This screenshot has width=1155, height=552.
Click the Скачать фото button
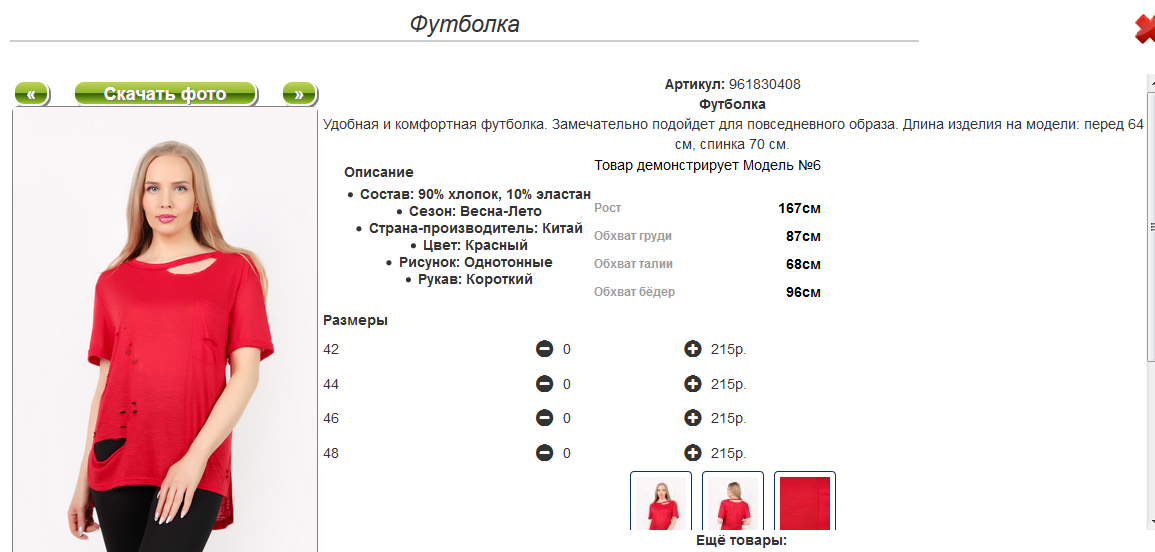coord(165,94)
